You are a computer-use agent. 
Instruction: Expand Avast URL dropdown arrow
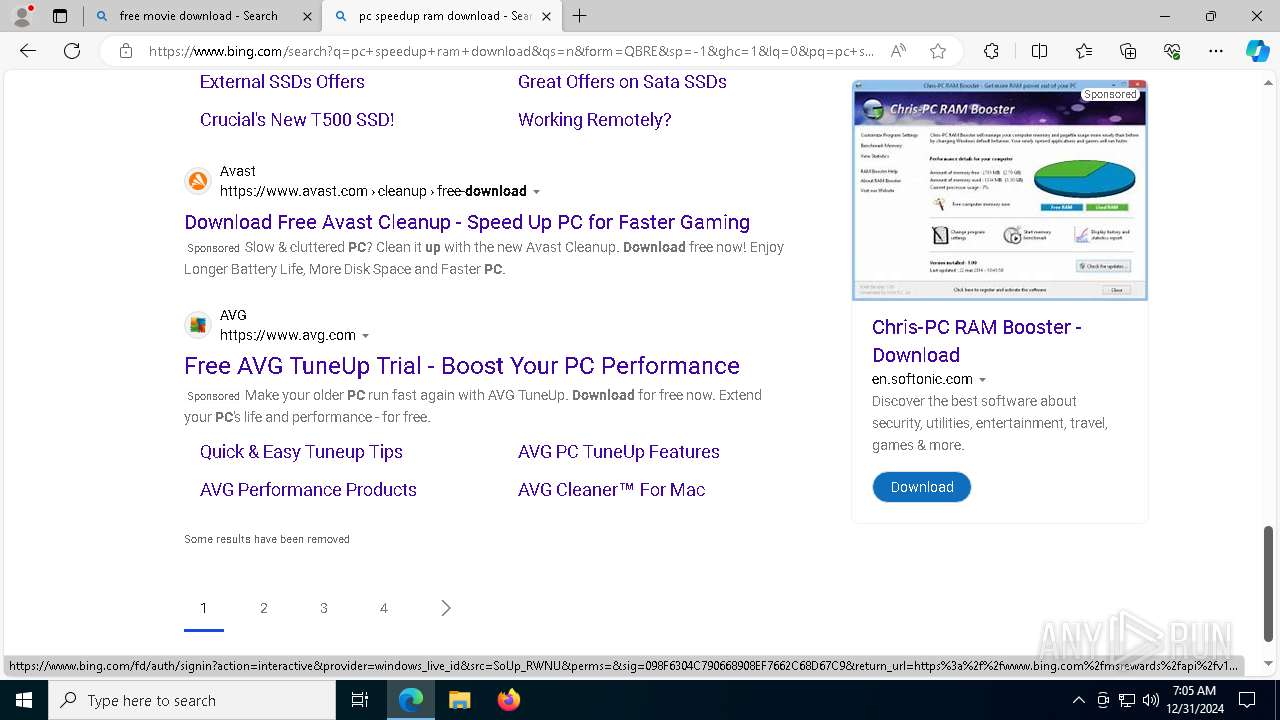[536, 192]
